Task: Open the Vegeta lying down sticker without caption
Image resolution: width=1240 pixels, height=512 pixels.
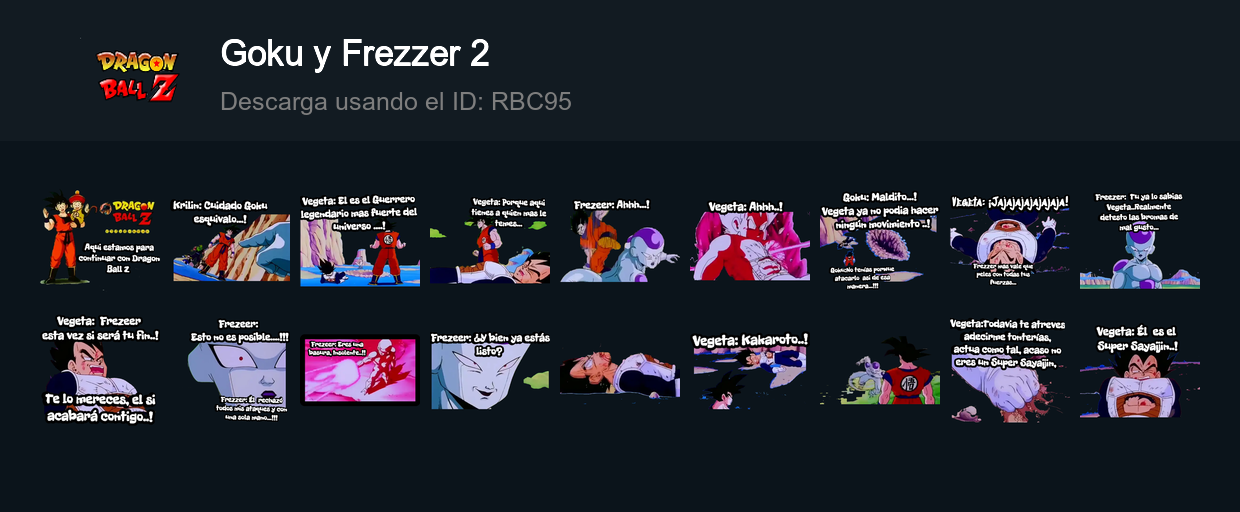Action: pyautogui.click(x=620, y=372)
